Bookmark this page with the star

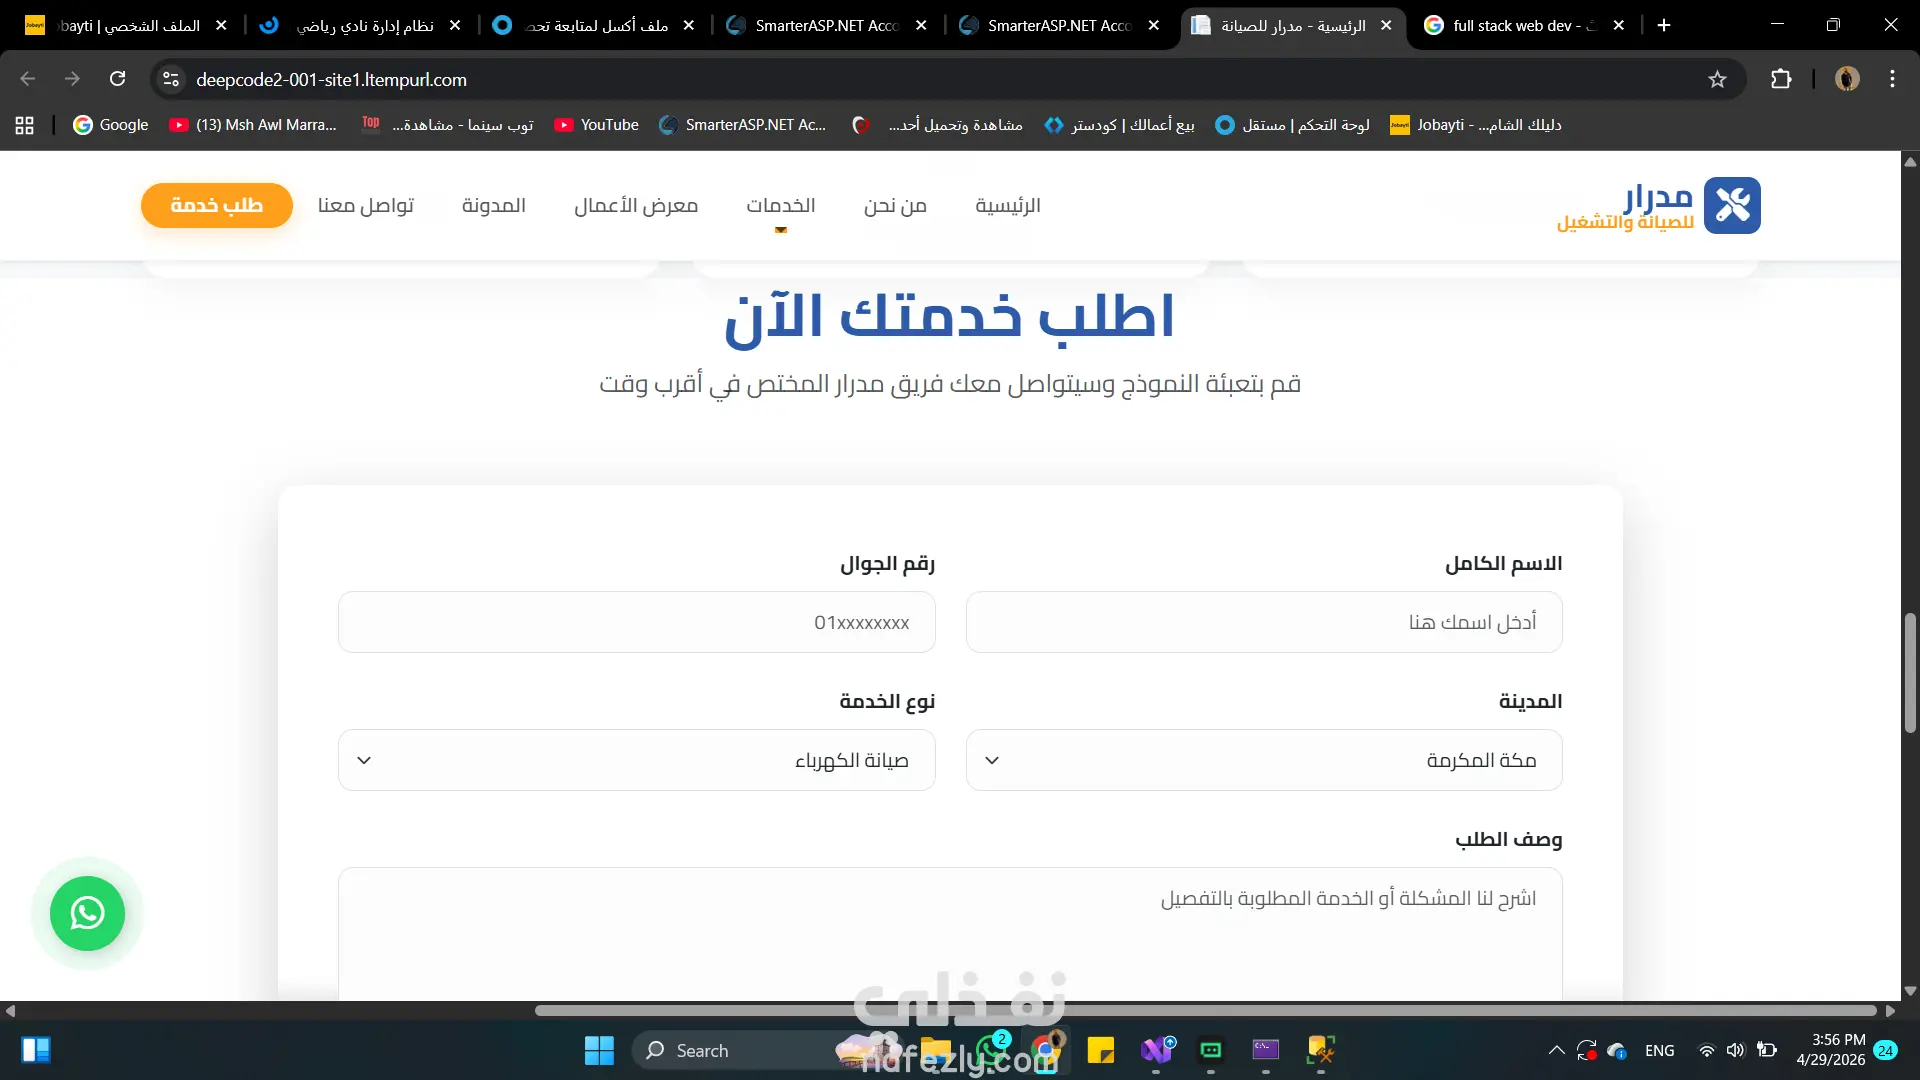(1717, 79)
